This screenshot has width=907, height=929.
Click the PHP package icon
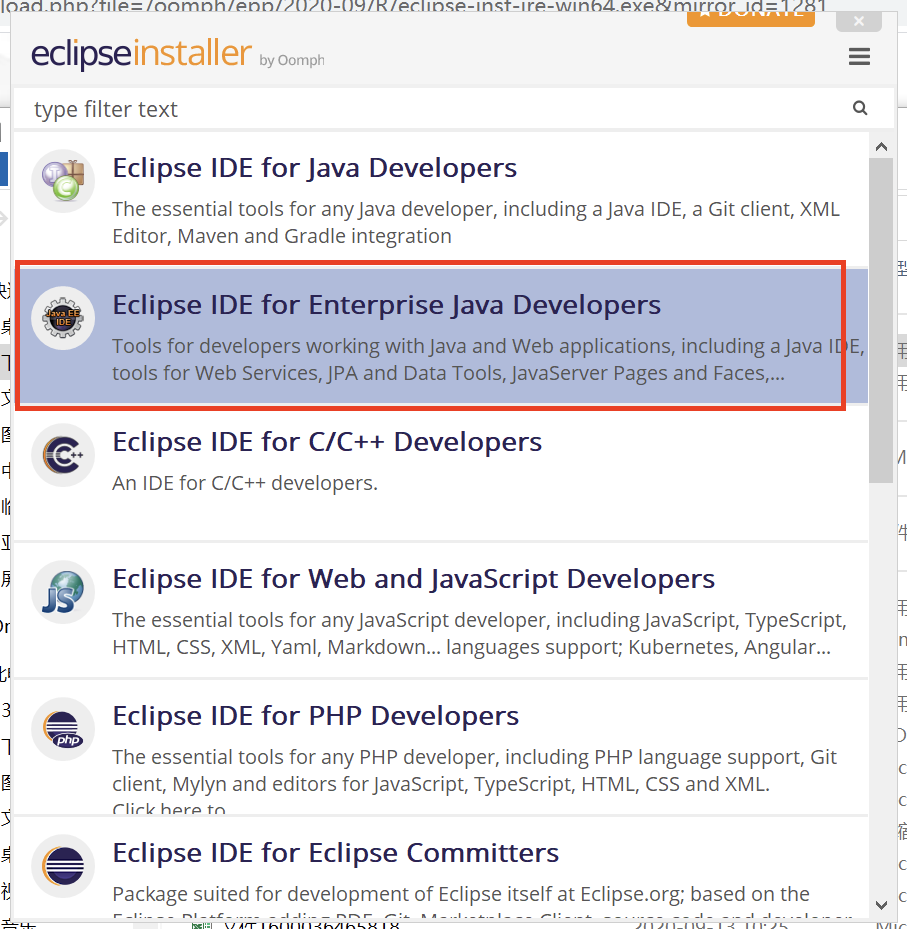click(x=63, y=729)
